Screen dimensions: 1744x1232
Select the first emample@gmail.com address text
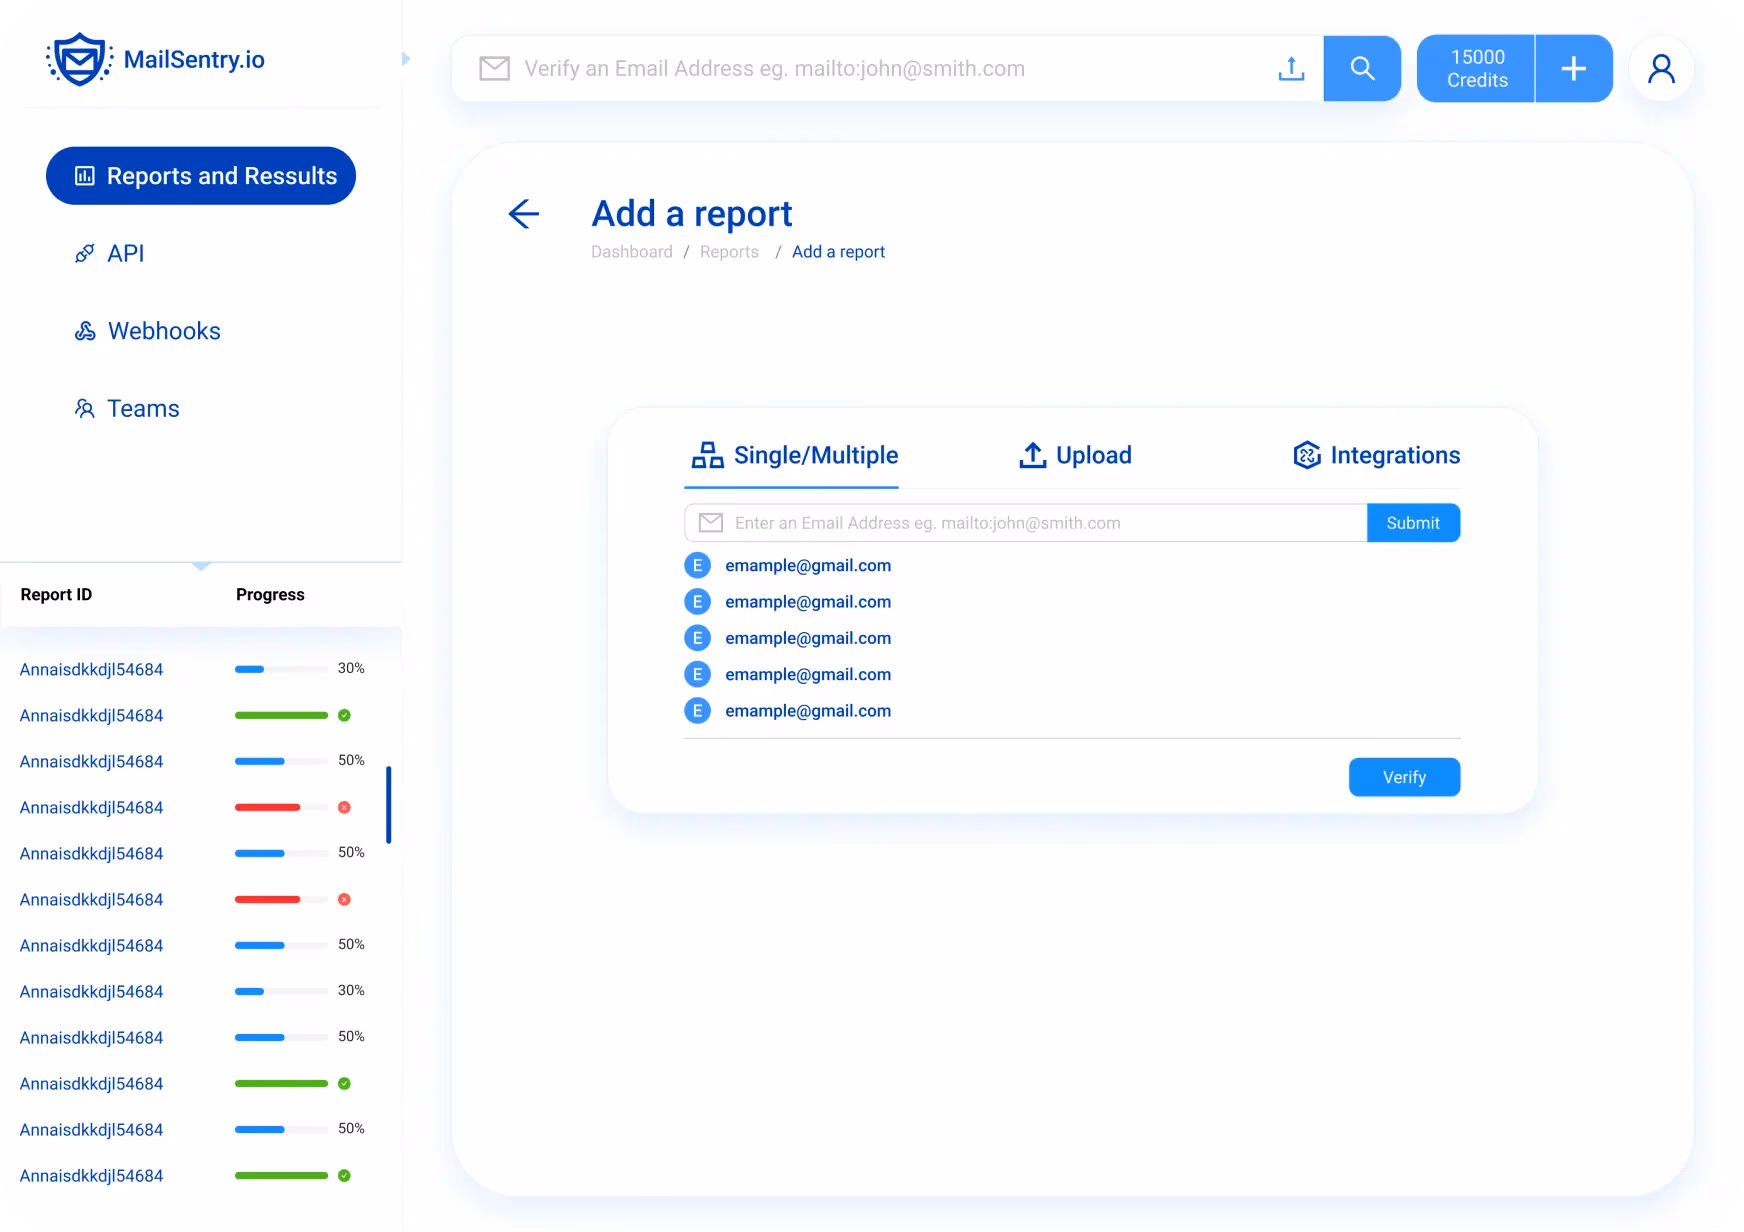tap(808, 565)
